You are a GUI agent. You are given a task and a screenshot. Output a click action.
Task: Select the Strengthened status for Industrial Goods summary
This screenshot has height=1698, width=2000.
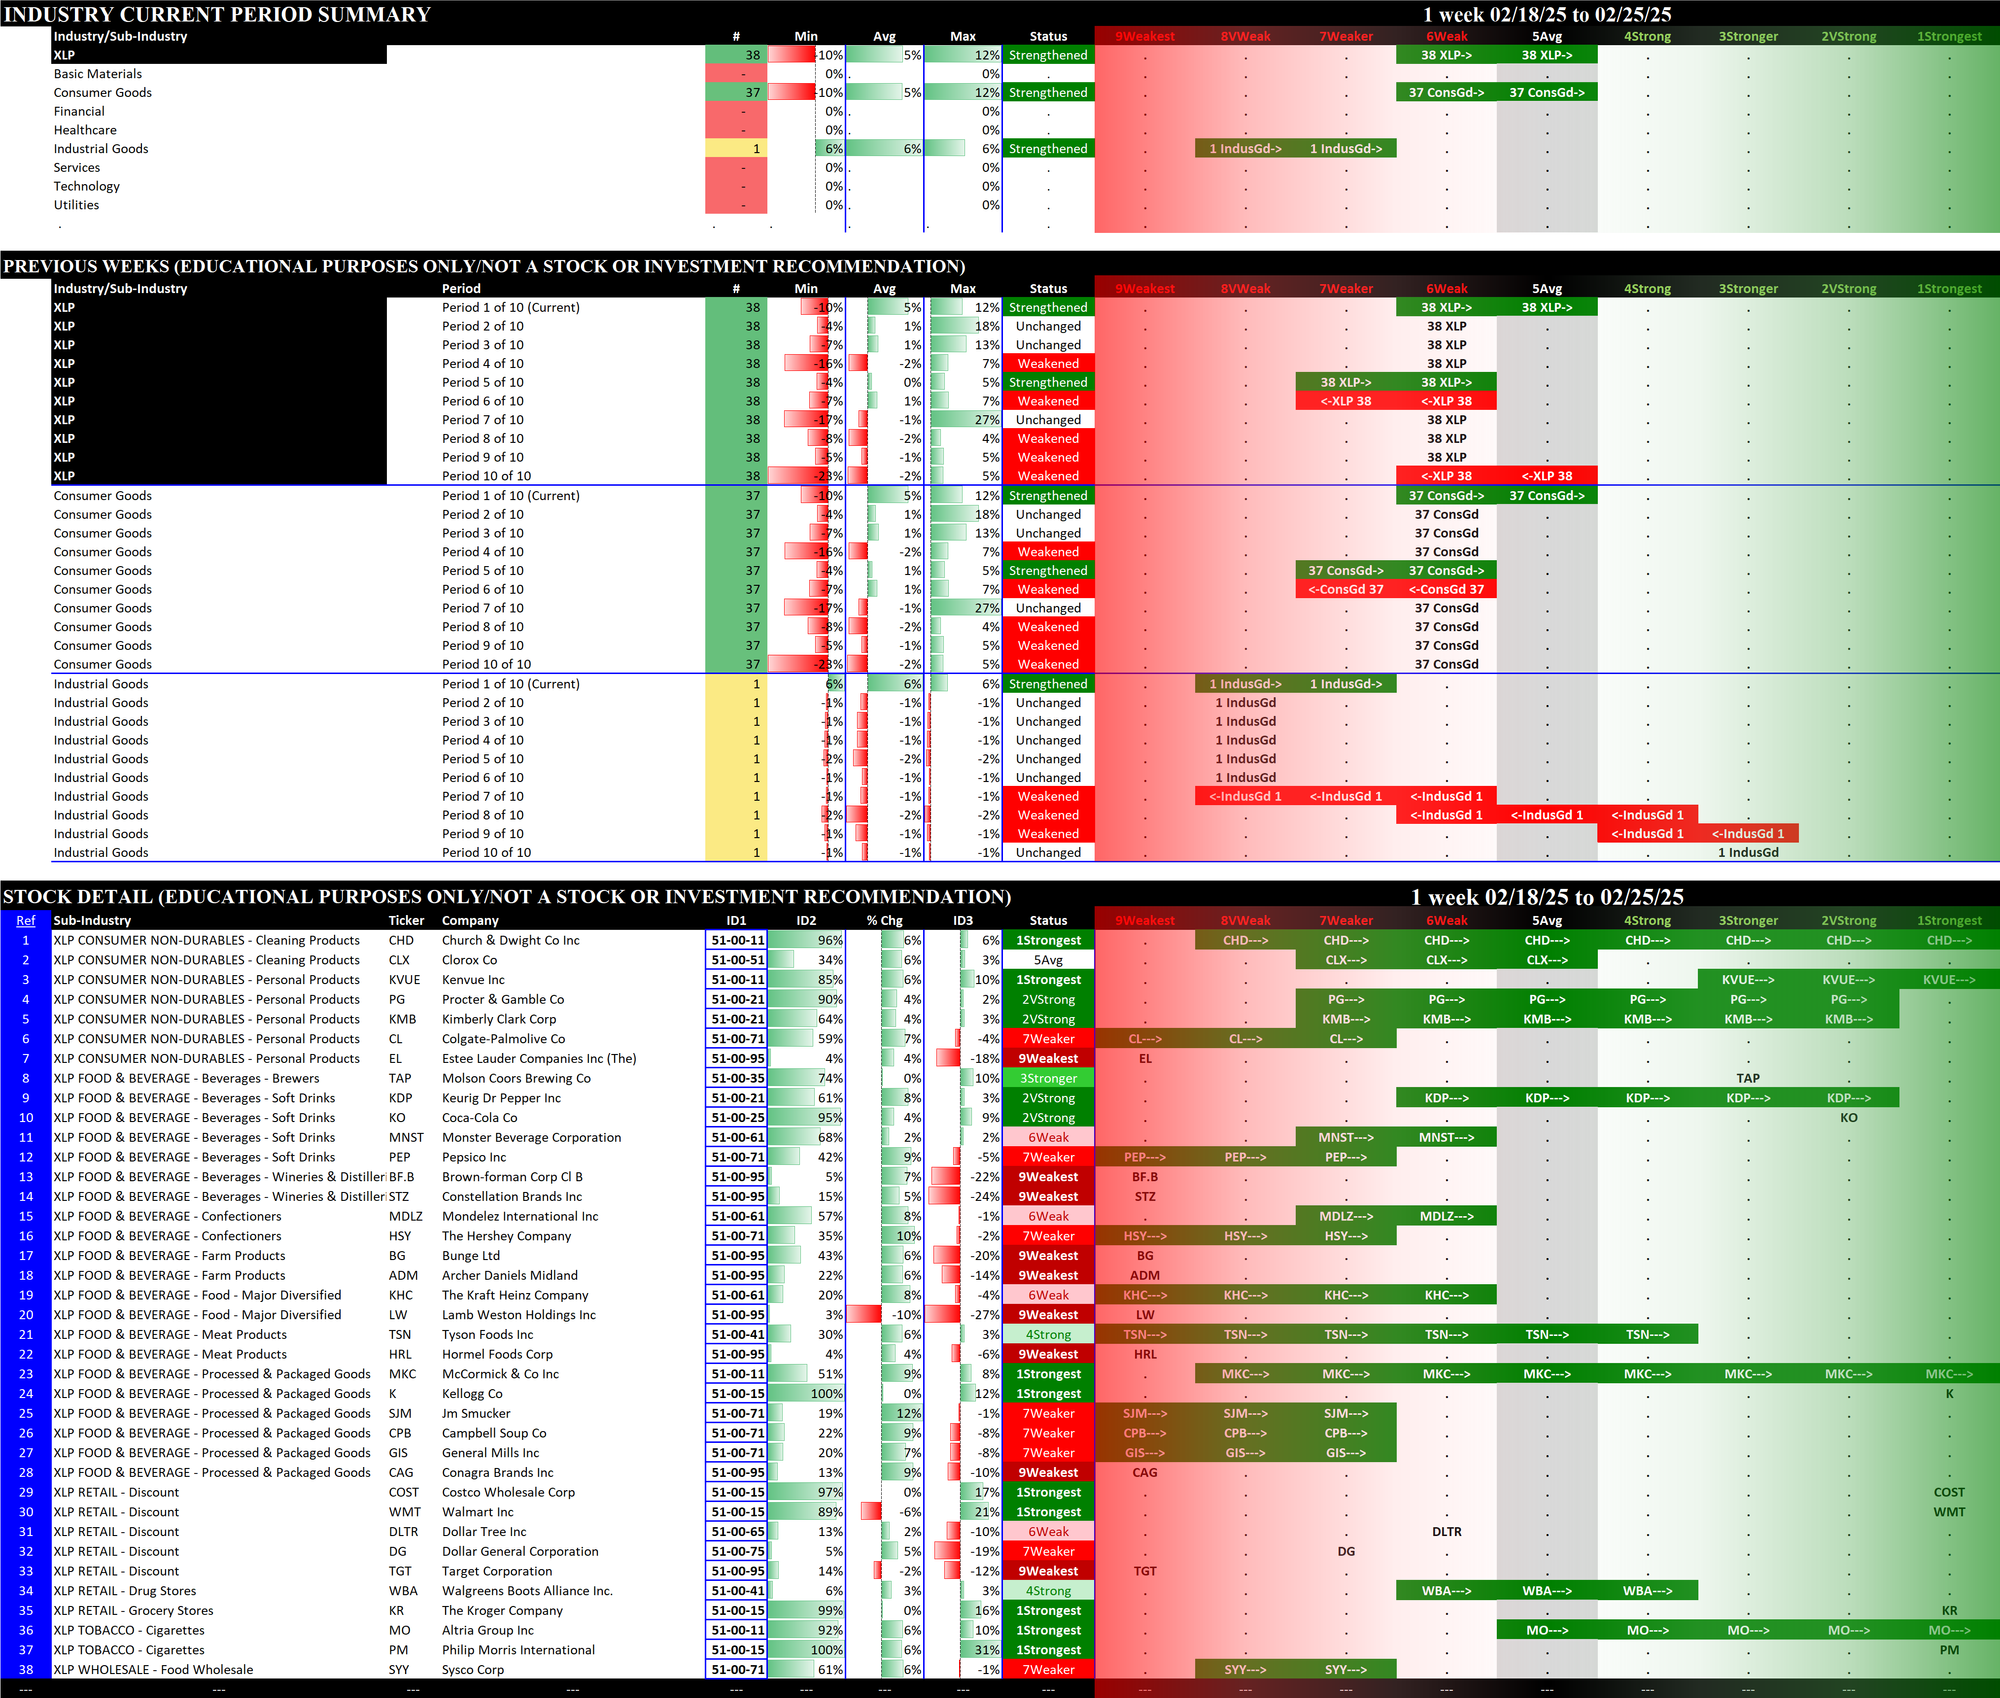1048,149
